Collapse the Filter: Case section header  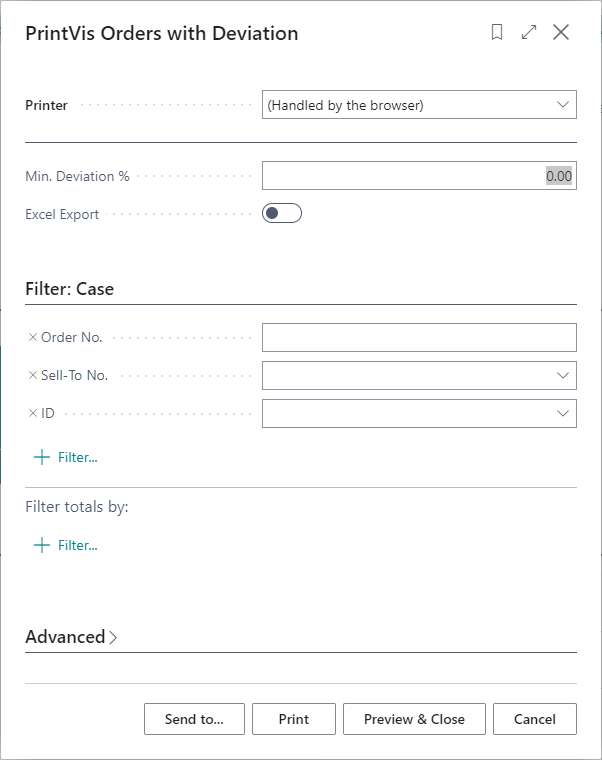click(70, 289)
